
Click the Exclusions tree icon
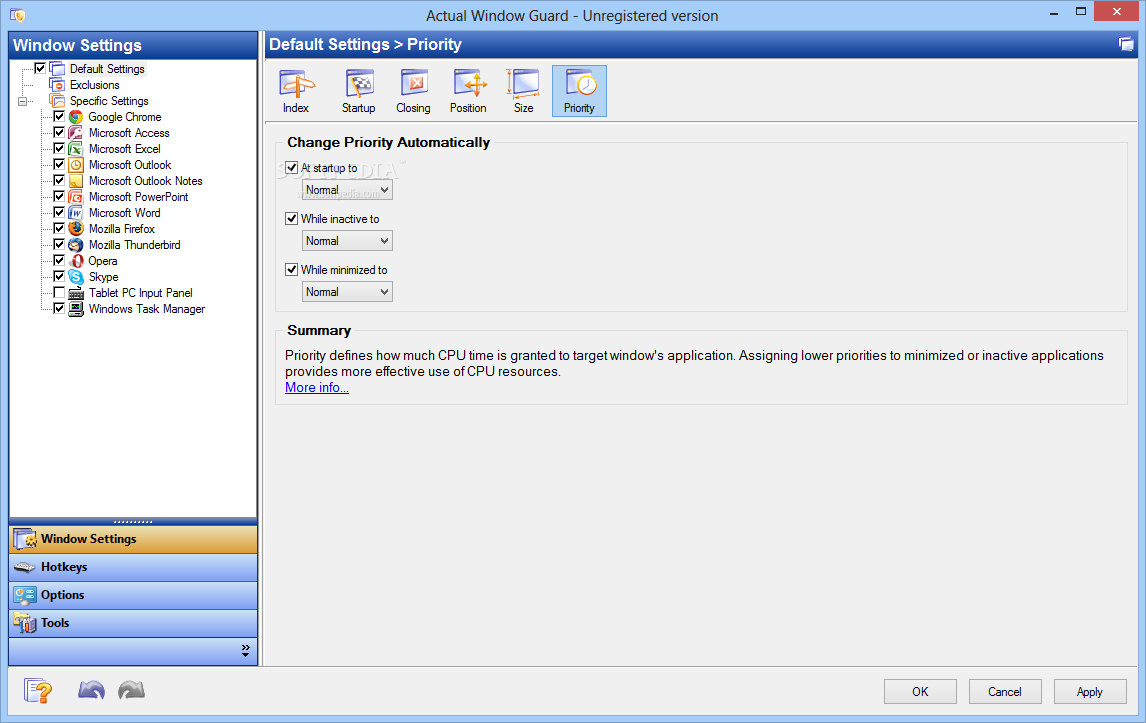[57, 85]
